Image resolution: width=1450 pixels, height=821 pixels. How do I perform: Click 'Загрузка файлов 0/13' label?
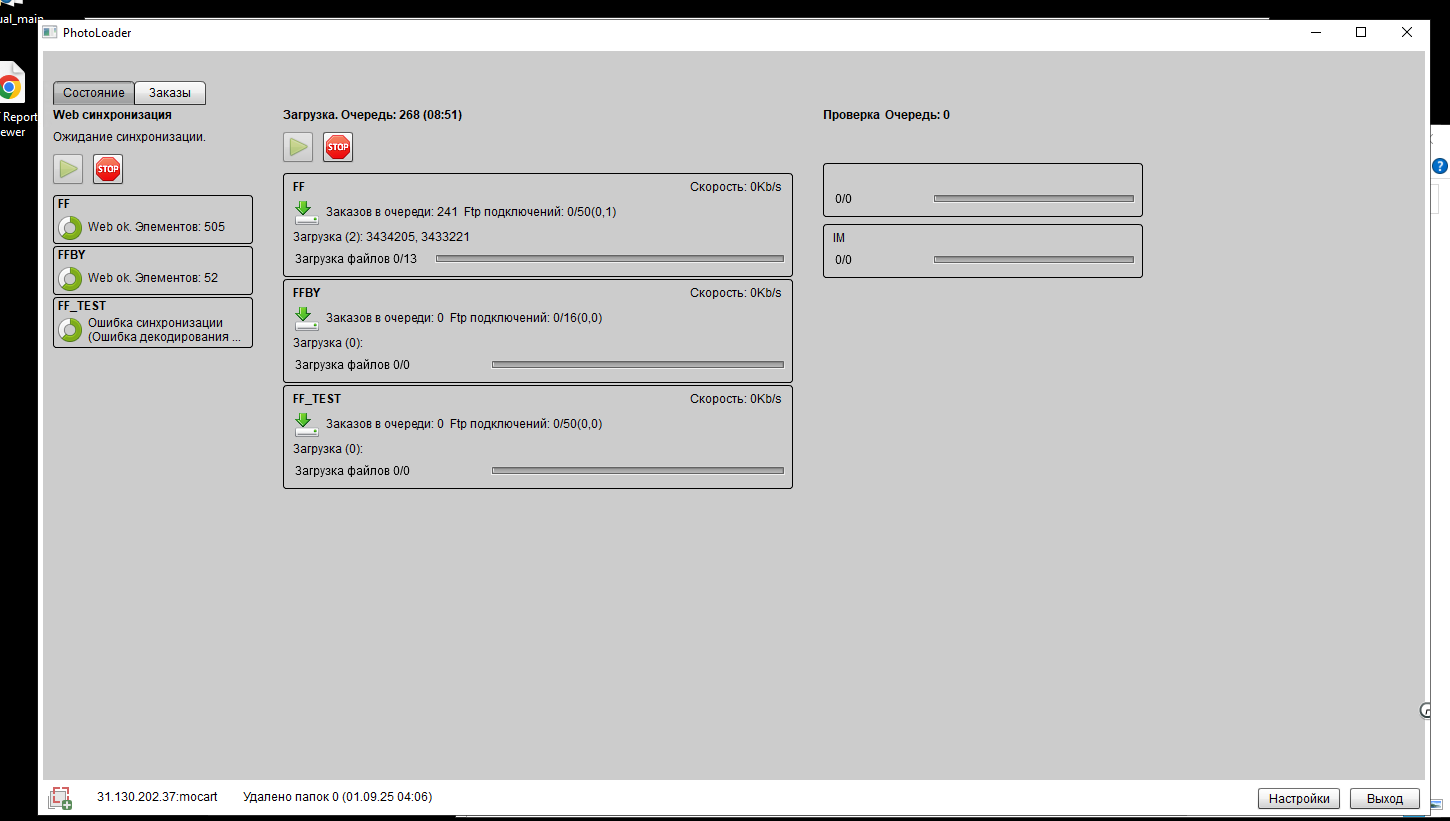pyautogui.click(x=356, y=259)
